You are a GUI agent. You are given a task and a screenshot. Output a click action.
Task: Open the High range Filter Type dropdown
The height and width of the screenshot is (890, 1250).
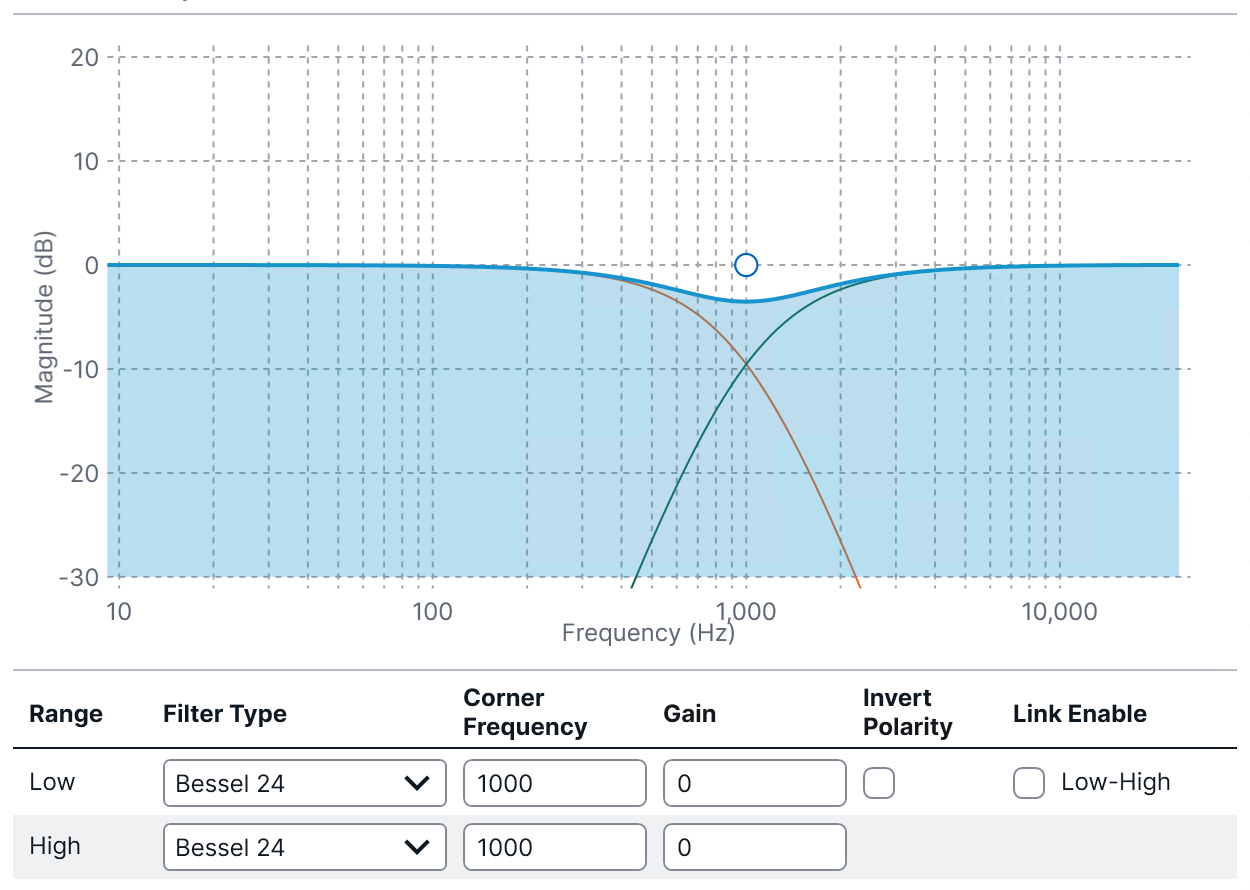coord(304,847)
